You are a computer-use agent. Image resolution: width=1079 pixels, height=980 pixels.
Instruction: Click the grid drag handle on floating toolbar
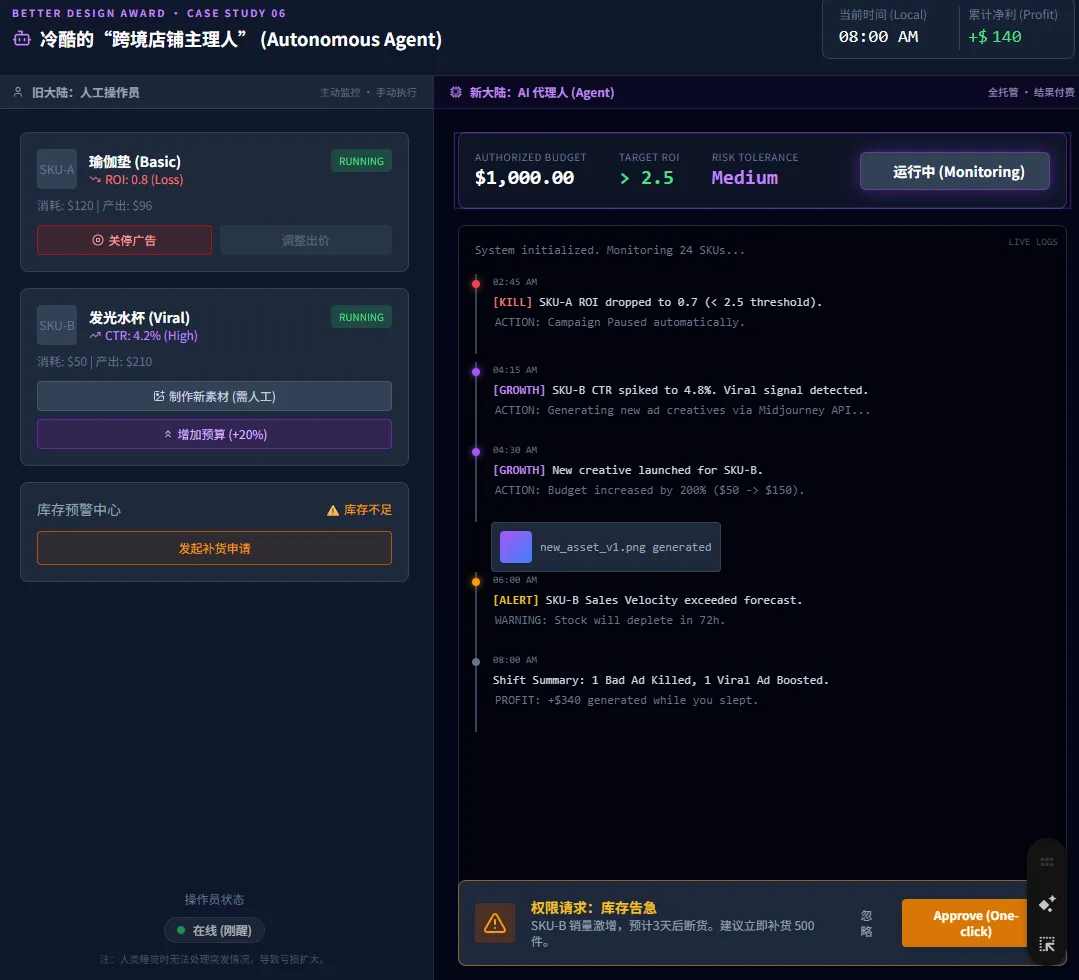click(1047, 862)
